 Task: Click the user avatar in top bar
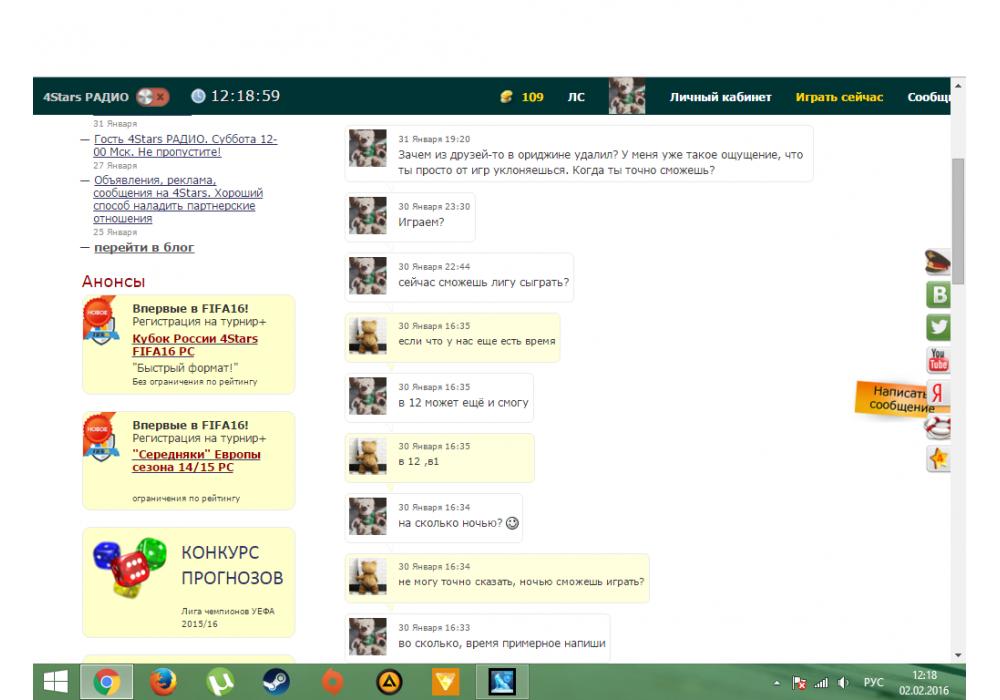(x=627, y=96)
